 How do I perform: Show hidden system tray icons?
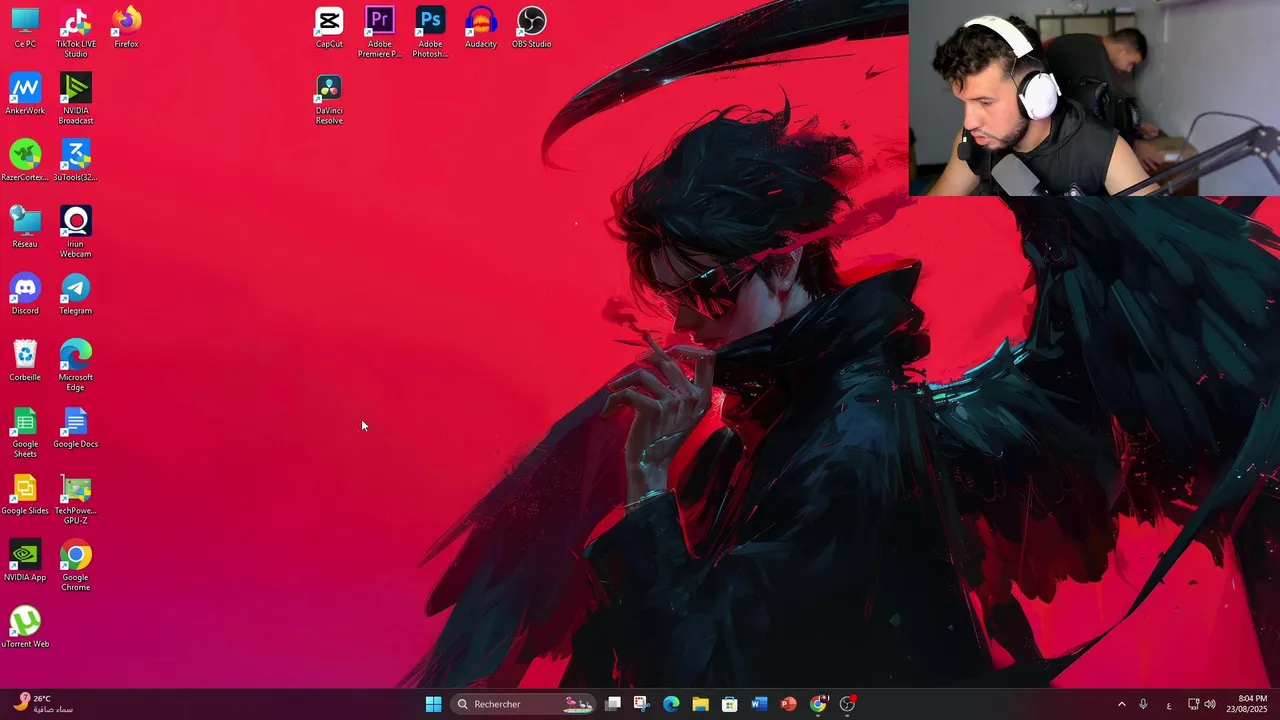1121,704
